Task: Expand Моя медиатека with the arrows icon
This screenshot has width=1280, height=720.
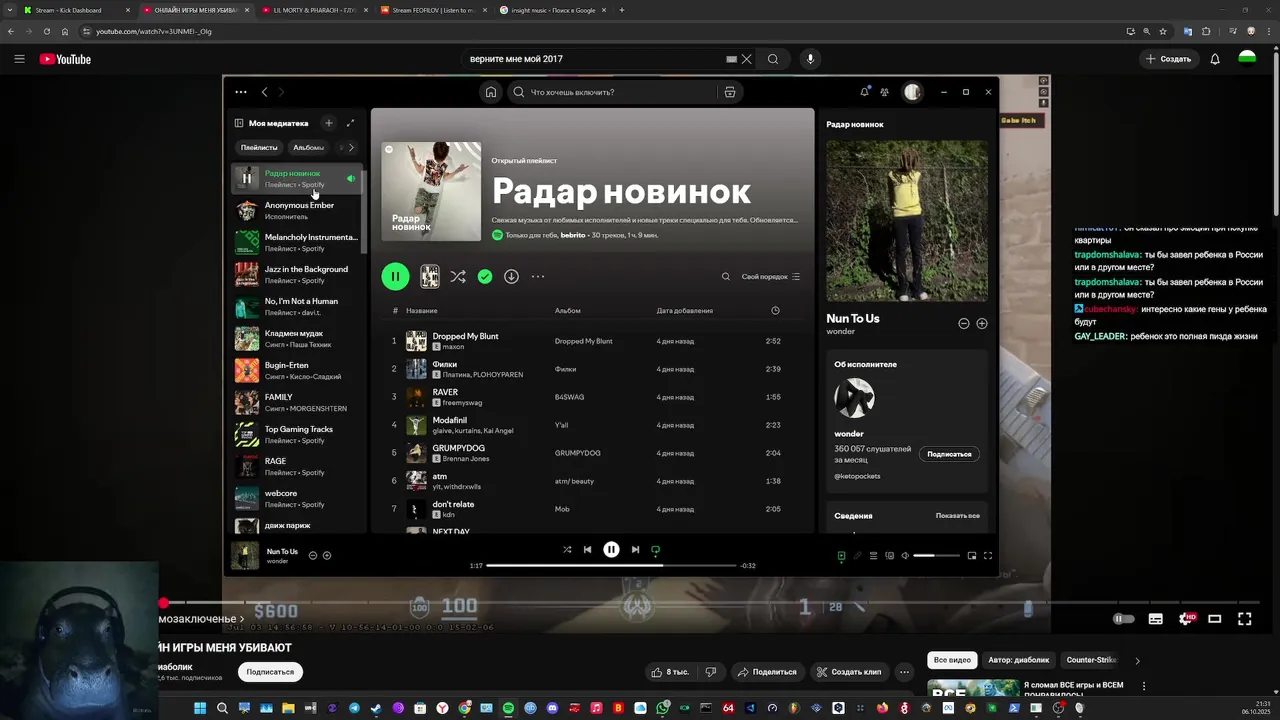Action: point(350,123)
